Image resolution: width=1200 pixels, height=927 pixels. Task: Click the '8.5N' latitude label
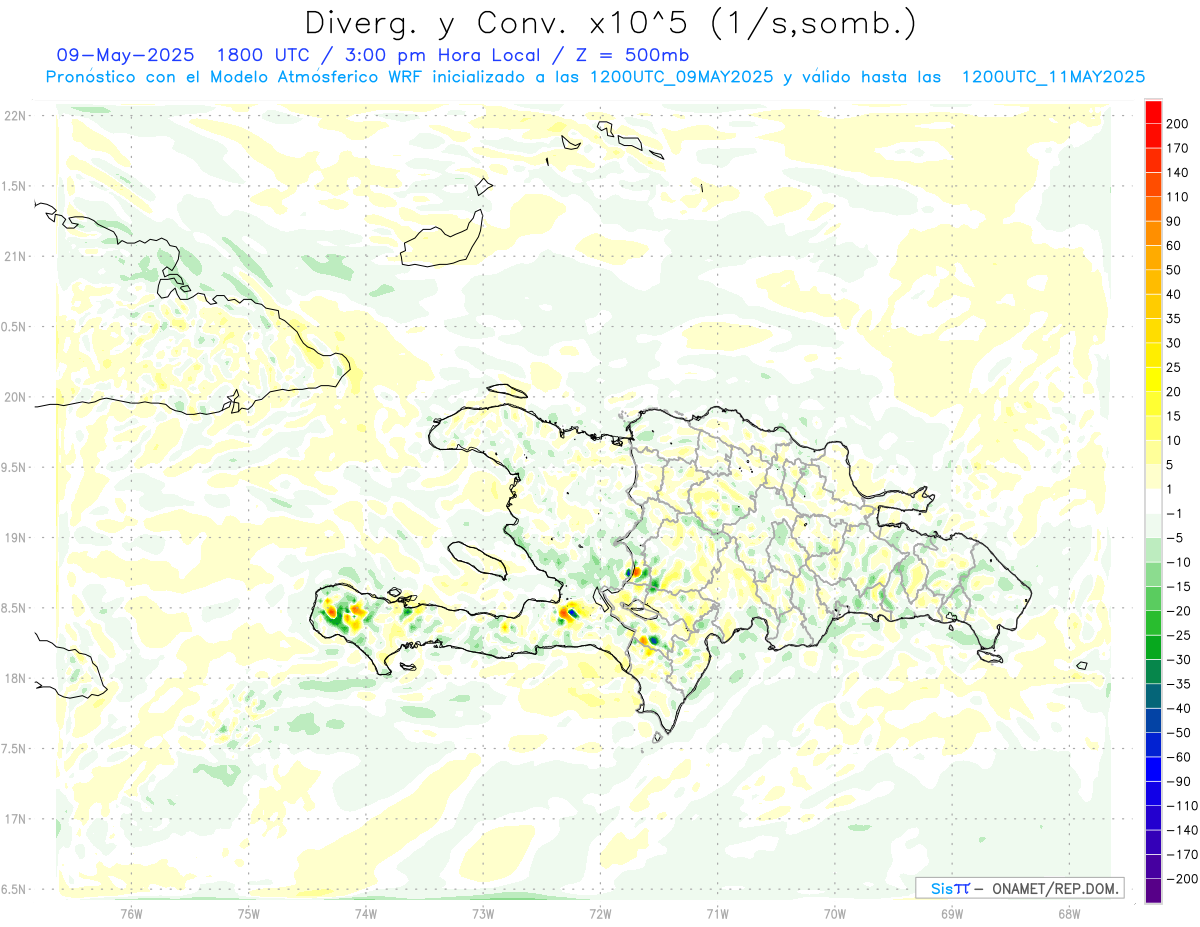point(14,608)
